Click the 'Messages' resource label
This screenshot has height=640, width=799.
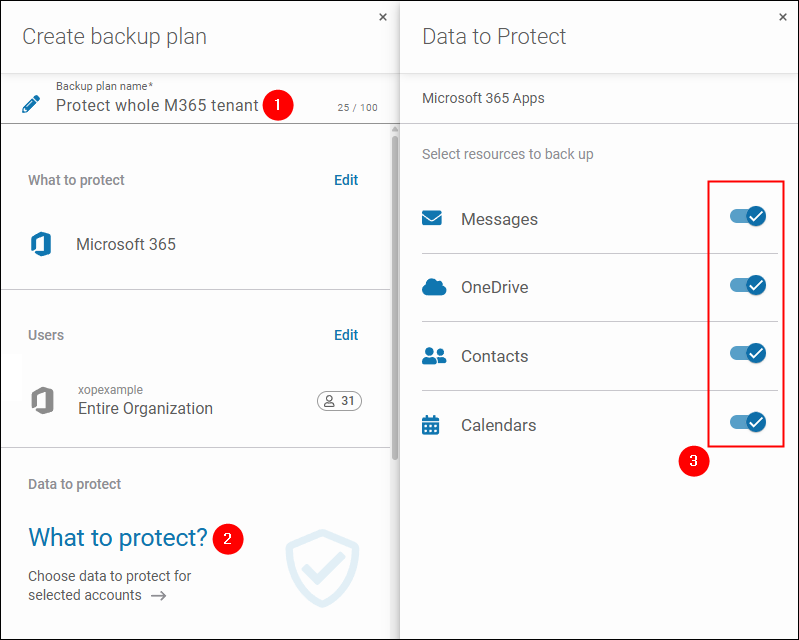499,219
